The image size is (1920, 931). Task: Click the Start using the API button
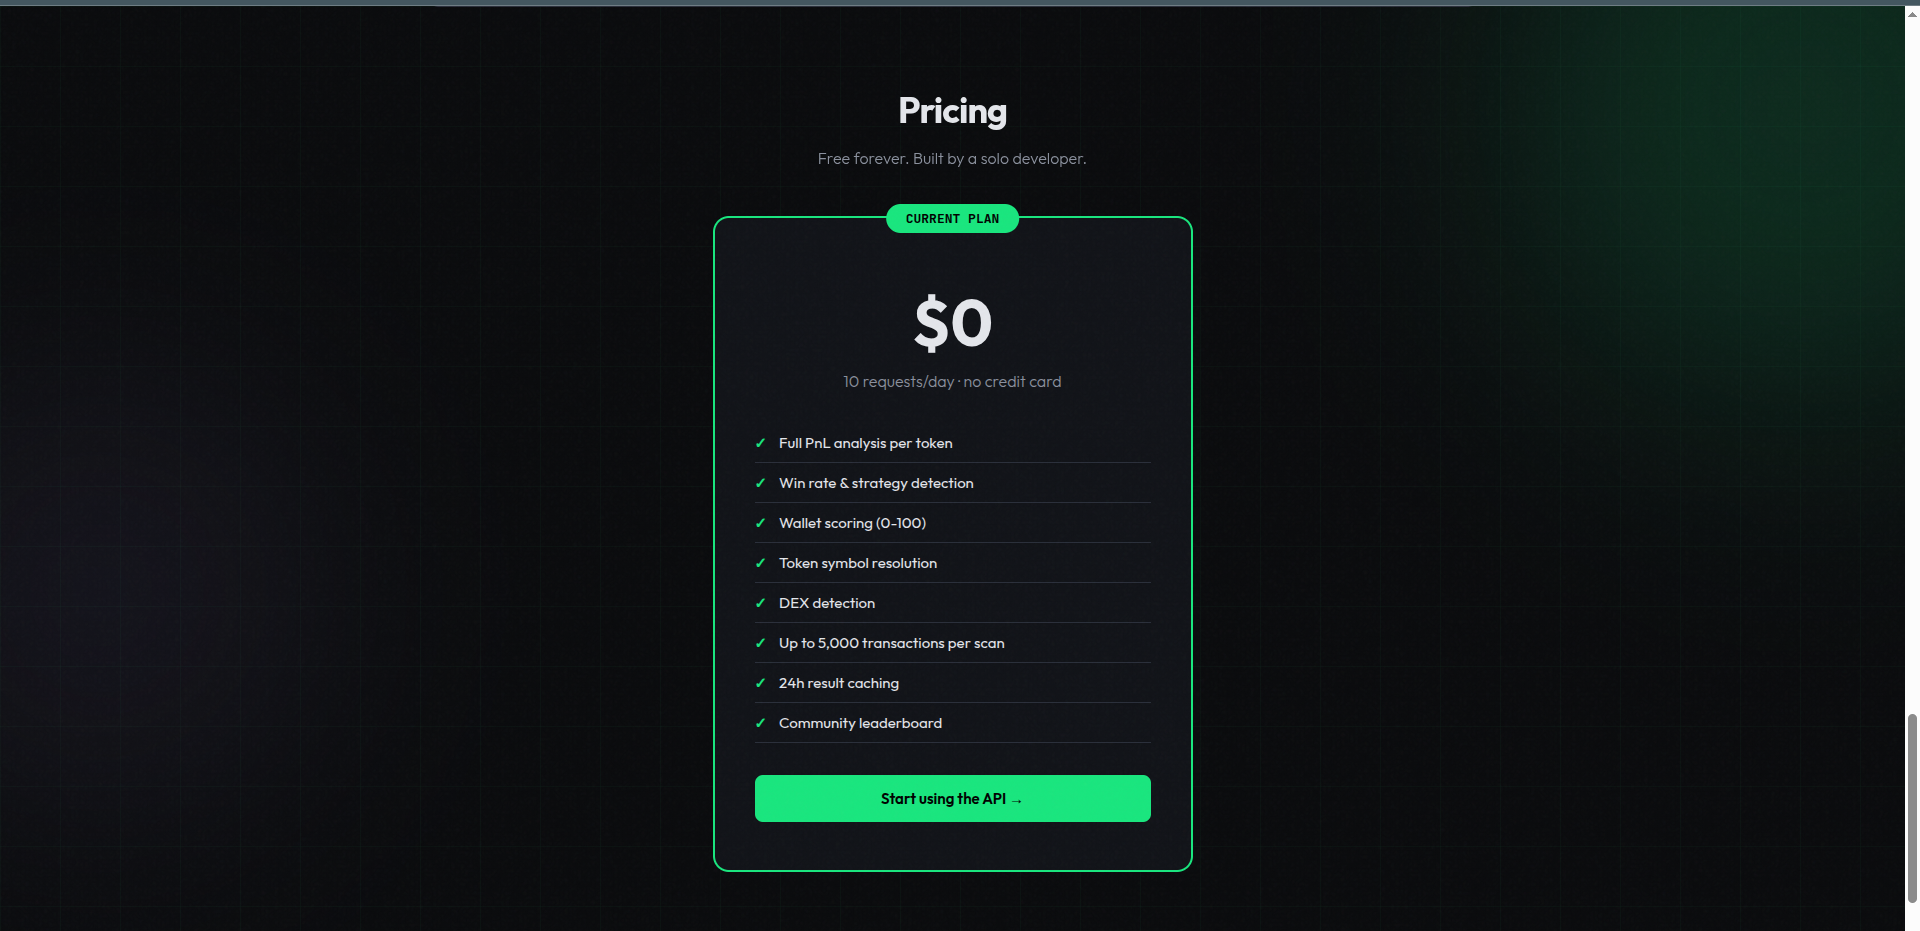pyautogui.click(x=952, y=798)
